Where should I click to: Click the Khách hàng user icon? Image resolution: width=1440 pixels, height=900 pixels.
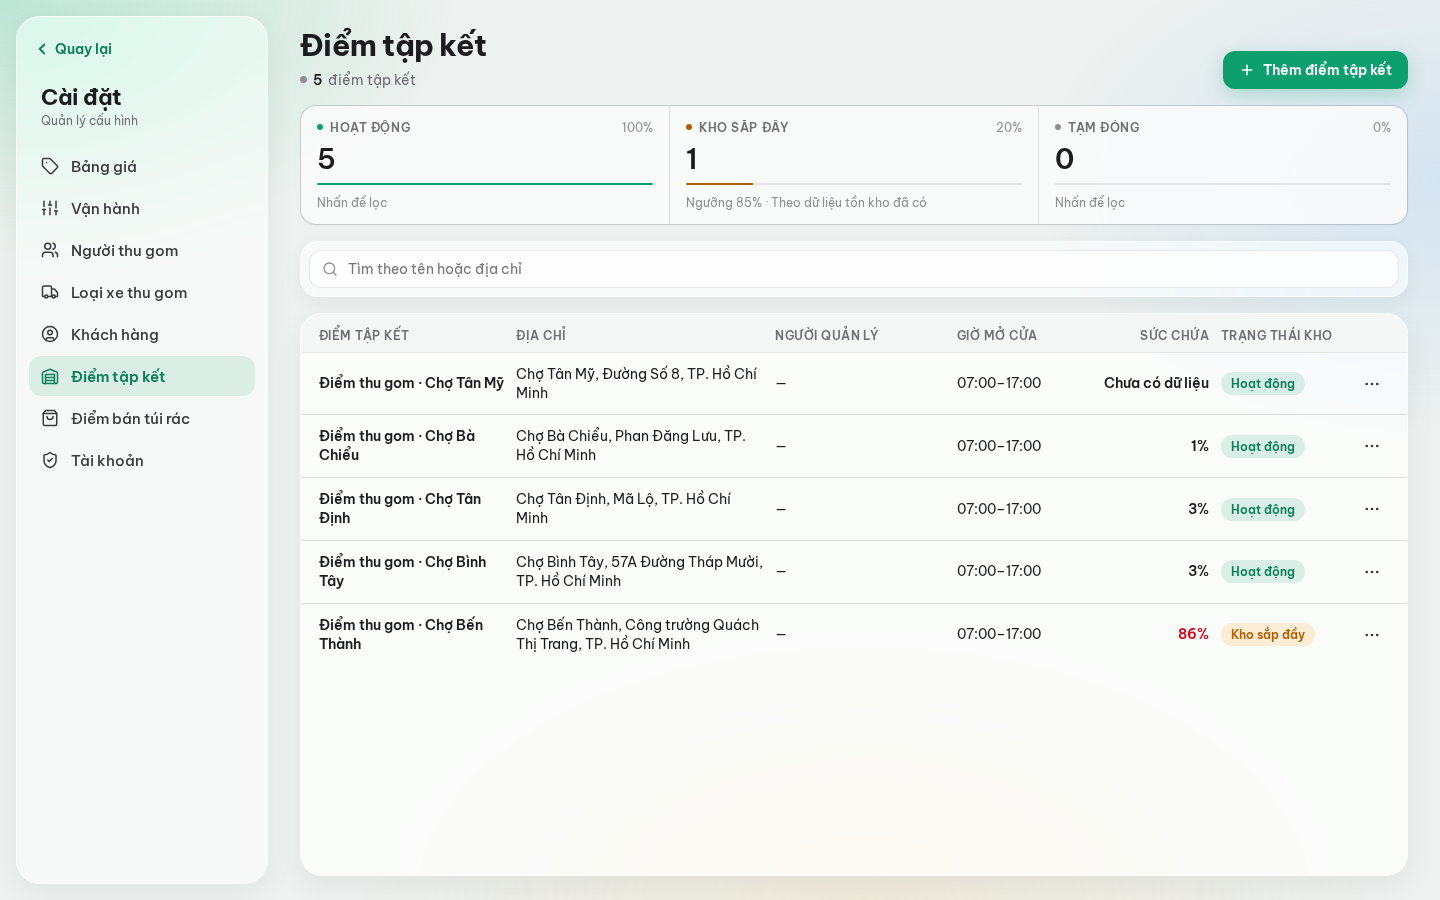coord(50,334)
